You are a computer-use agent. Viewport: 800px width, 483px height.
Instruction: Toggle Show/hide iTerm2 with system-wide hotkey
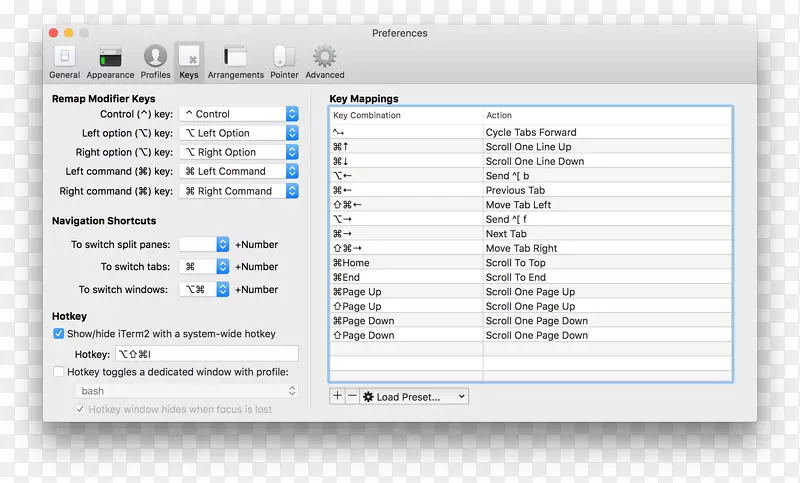point(59,334)
